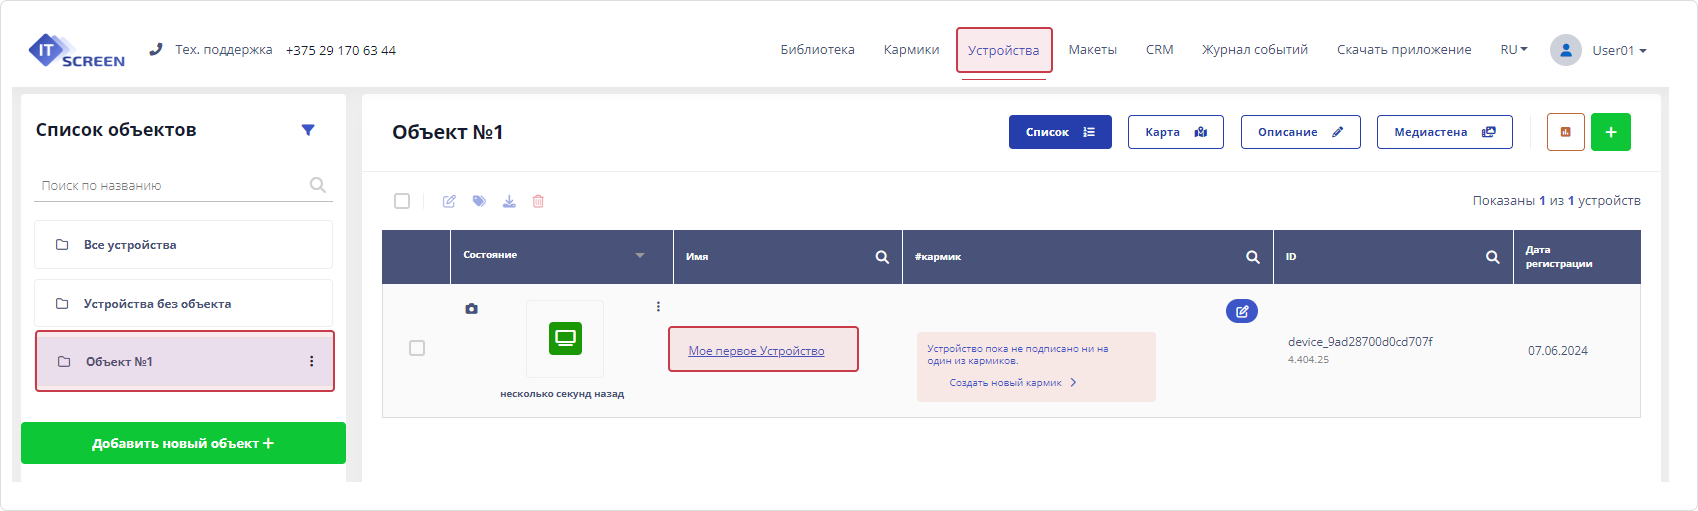
Task: Click the tags icon above the table
Action: (x=479, y=201)
